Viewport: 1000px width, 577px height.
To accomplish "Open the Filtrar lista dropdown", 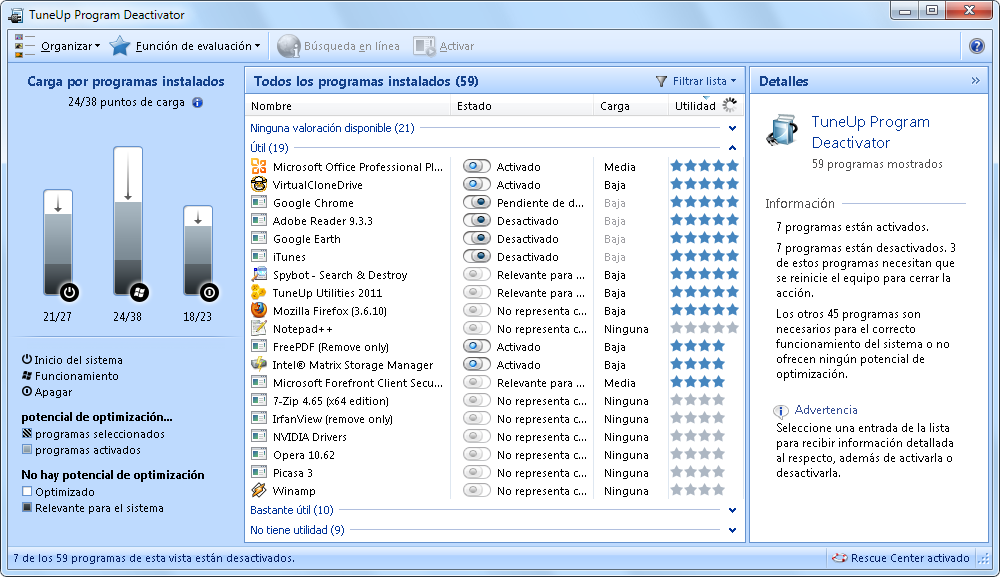I will click(x=696, y=81).
